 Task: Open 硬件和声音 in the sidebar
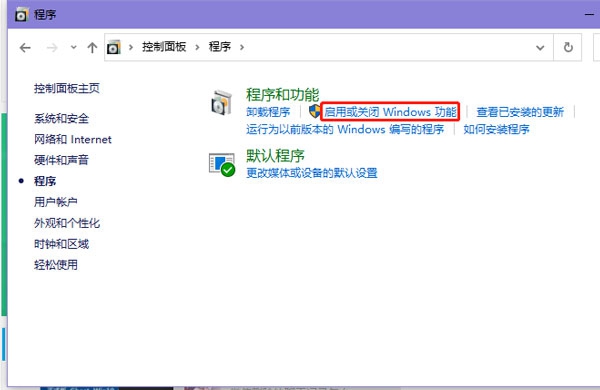tap(61, 160)
